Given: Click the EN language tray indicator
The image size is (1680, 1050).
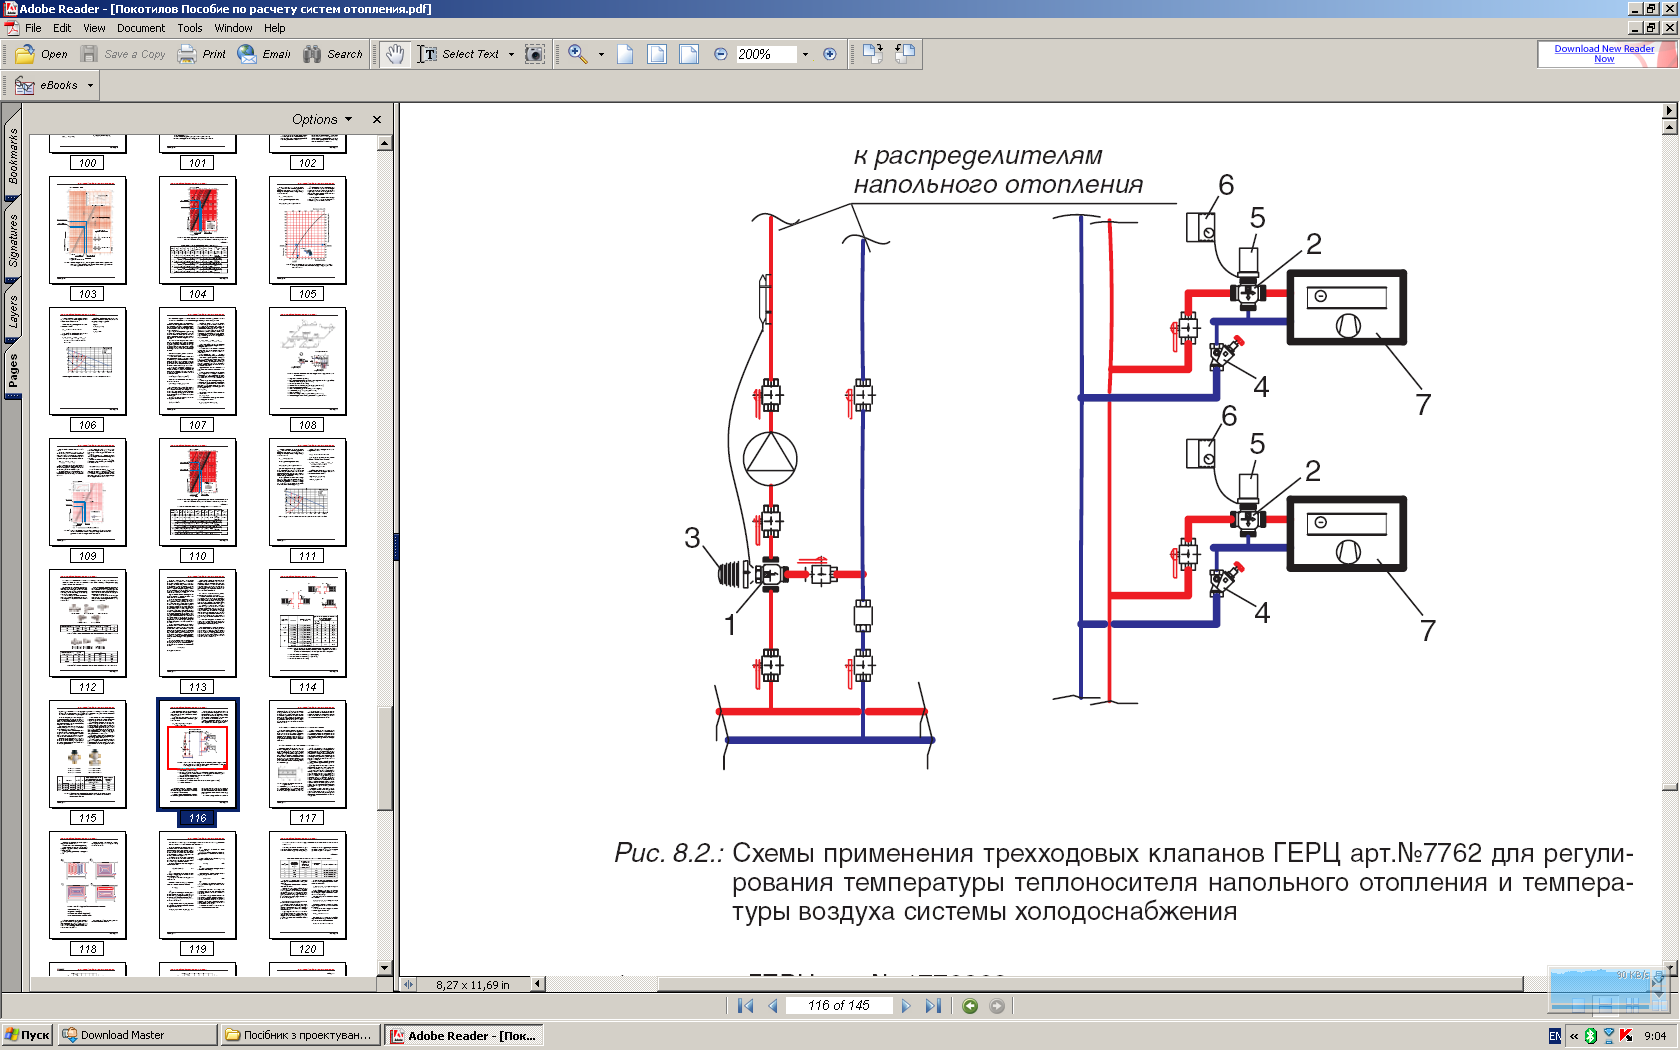Looking at the screenshot, I should 1555,1036.
